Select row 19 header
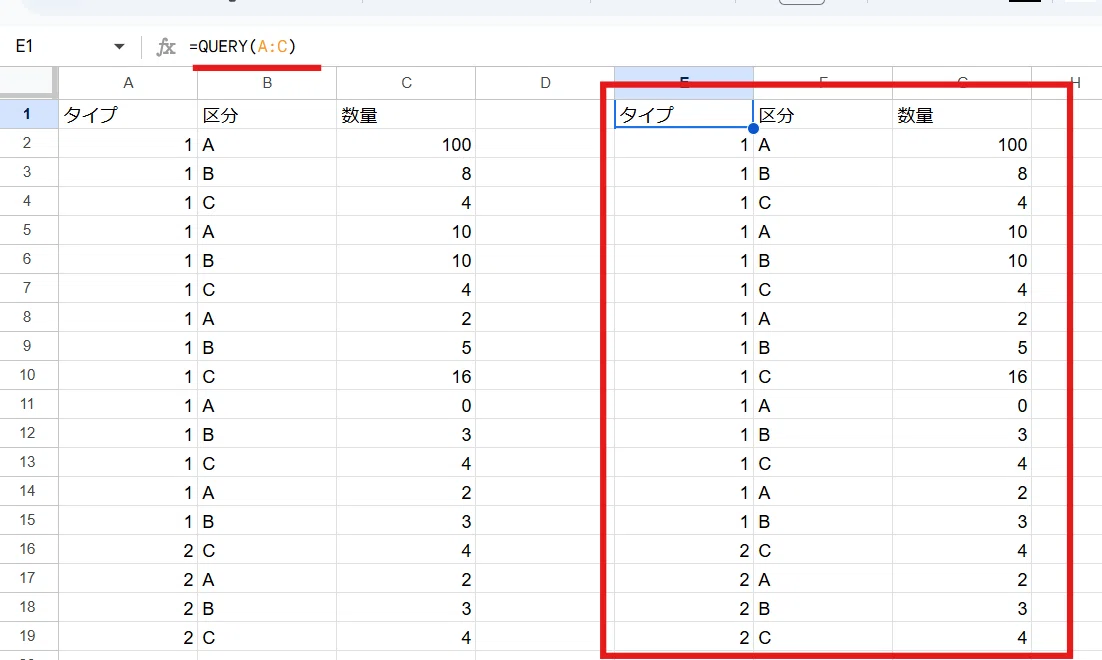 (27, 636)
